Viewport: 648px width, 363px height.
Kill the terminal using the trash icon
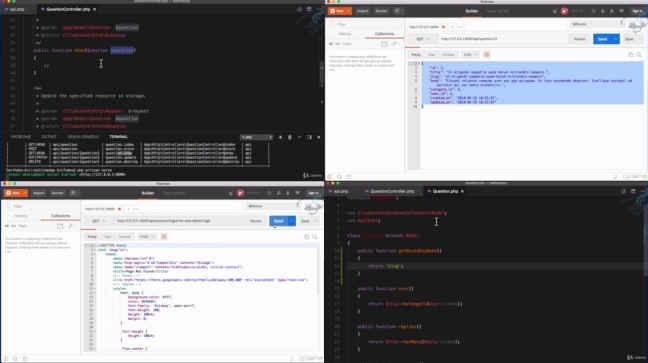[290, 137]
